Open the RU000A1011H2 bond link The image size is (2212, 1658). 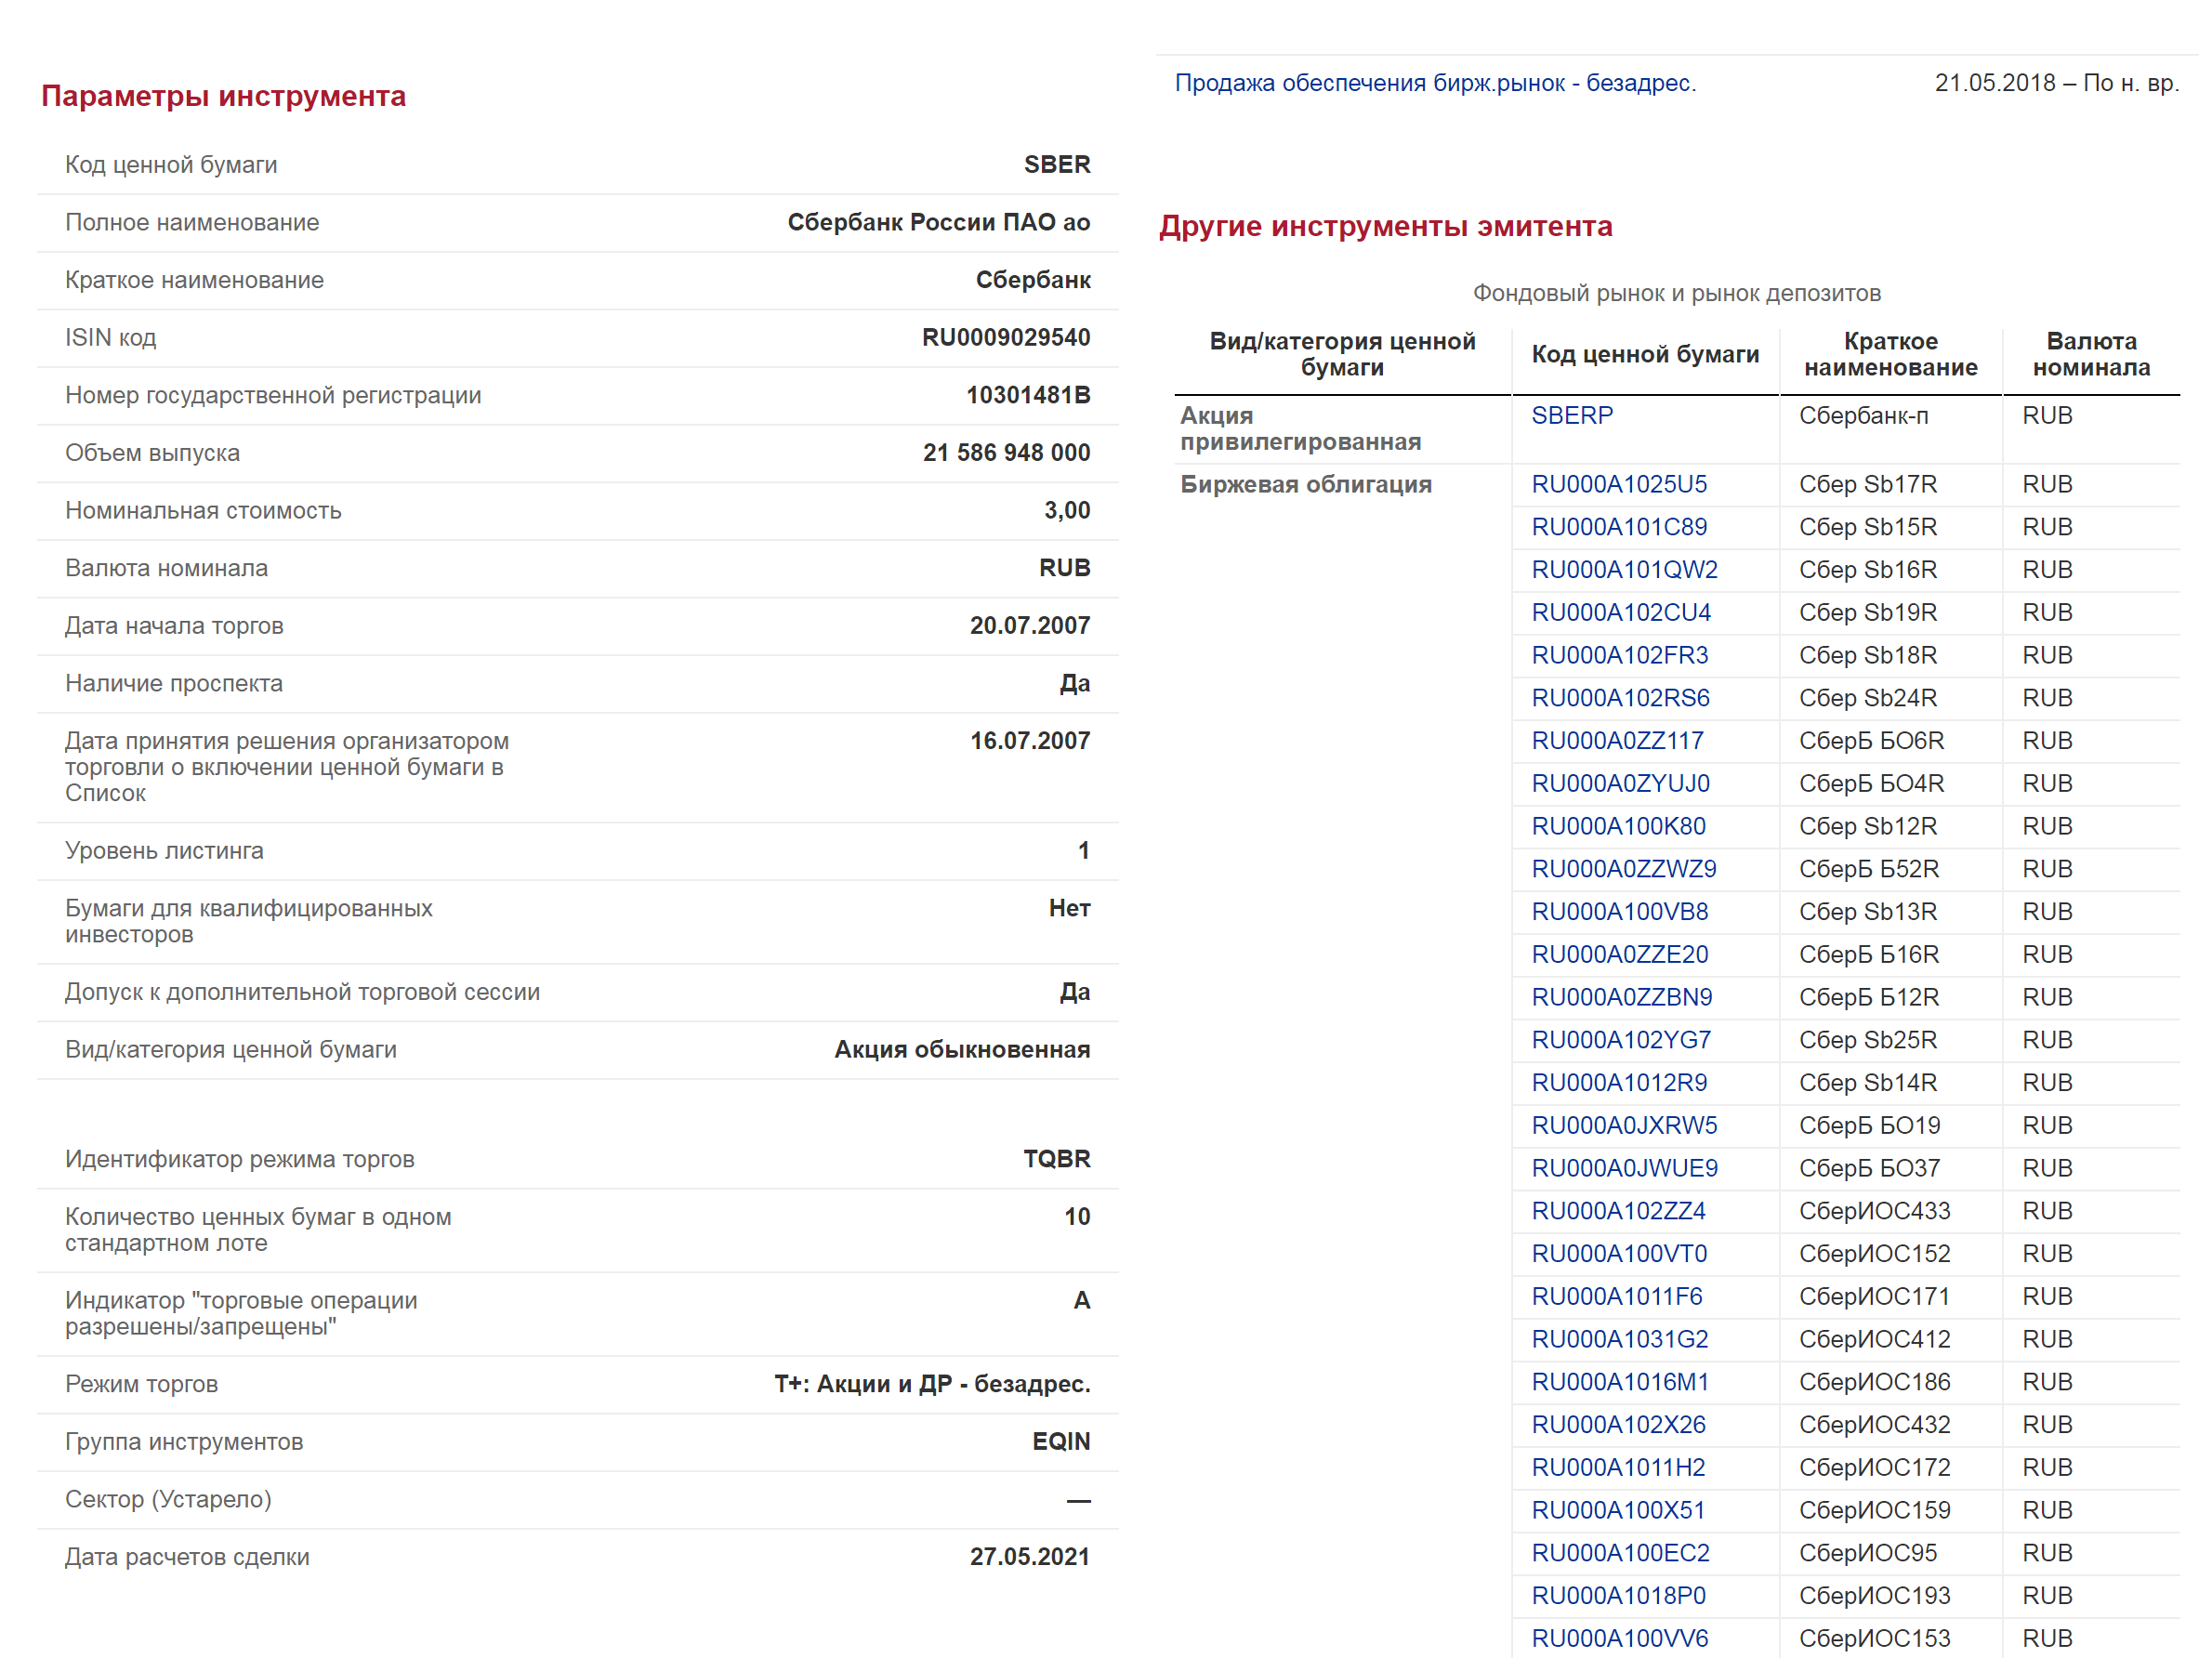pyautogui.click(x=1618, y=1467)
